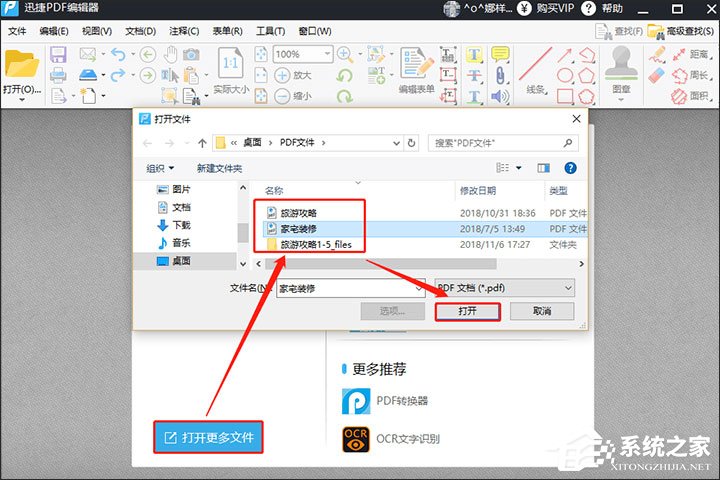This screenshot has height=480, width=720.
Task: Open the 100% zoom level dropdown
Action: click(327, 54)
